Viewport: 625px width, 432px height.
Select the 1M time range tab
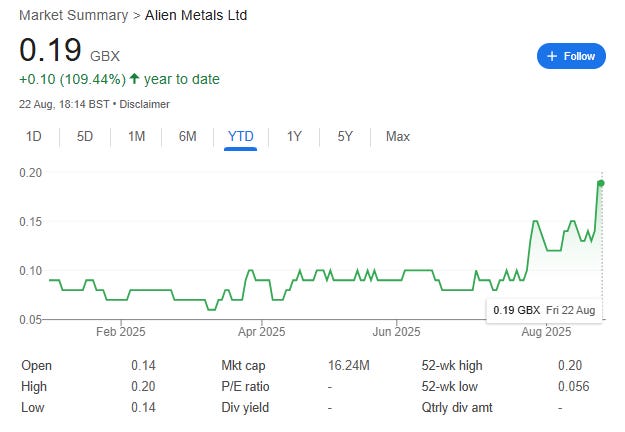tap(136, 137)
